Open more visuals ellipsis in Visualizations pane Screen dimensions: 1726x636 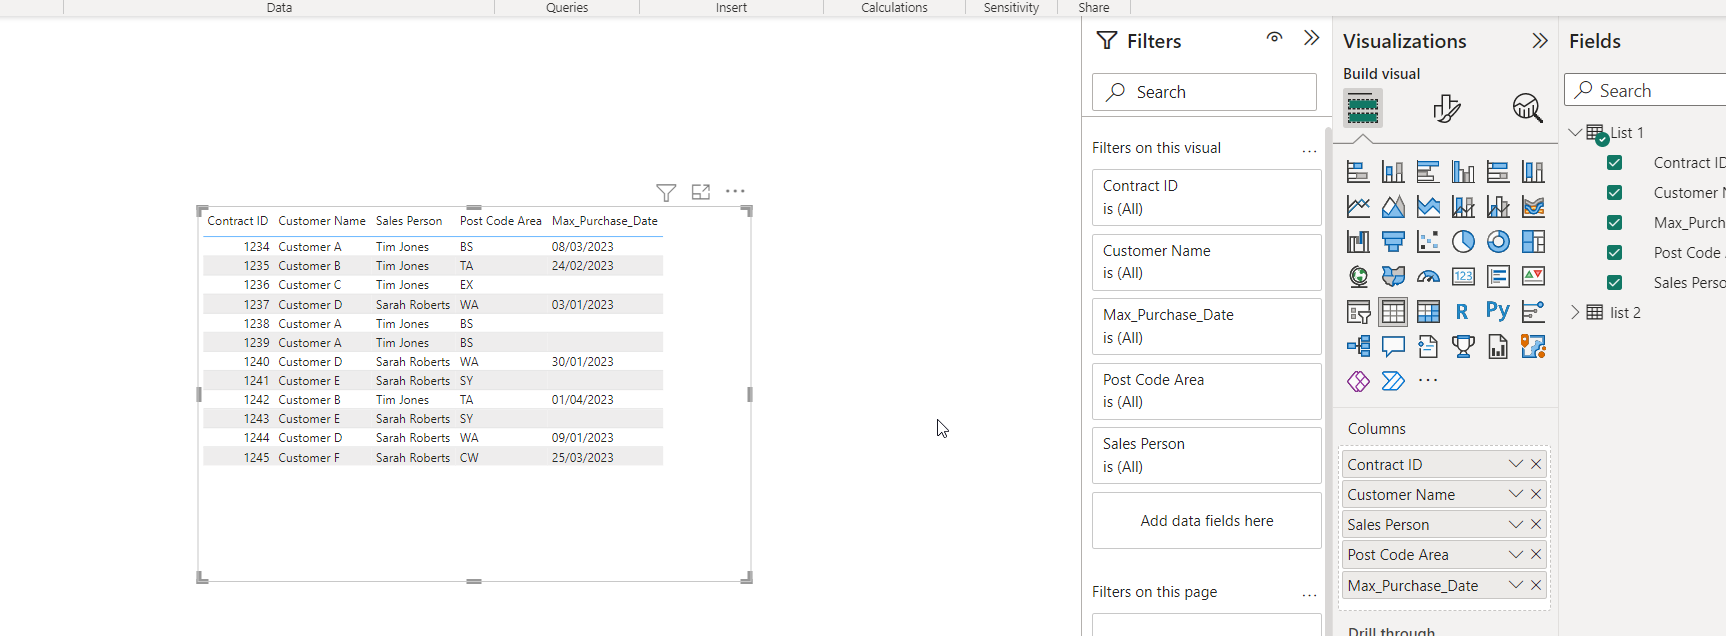pos(1428,380)
